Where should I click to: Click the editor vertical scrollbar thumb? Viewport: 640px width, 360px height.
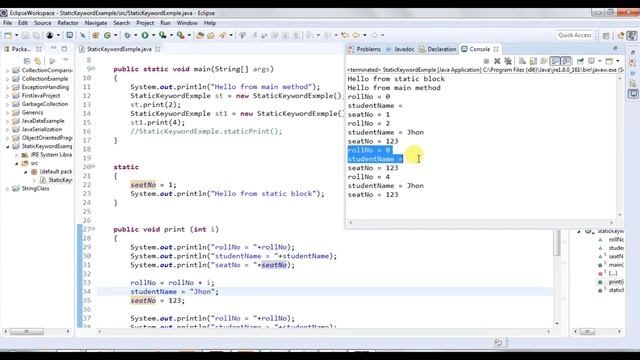click(557, 243)
